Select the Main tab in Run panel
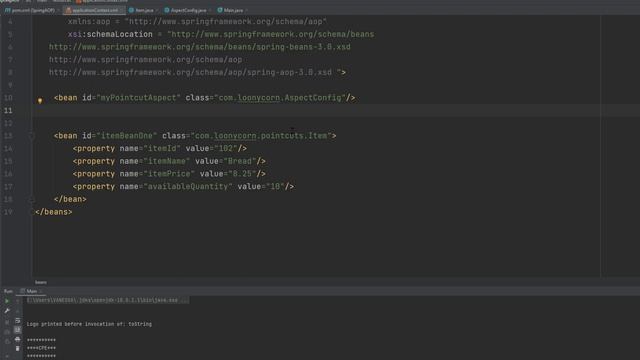This screenshot has height=360, width=640. coord(31,291)
